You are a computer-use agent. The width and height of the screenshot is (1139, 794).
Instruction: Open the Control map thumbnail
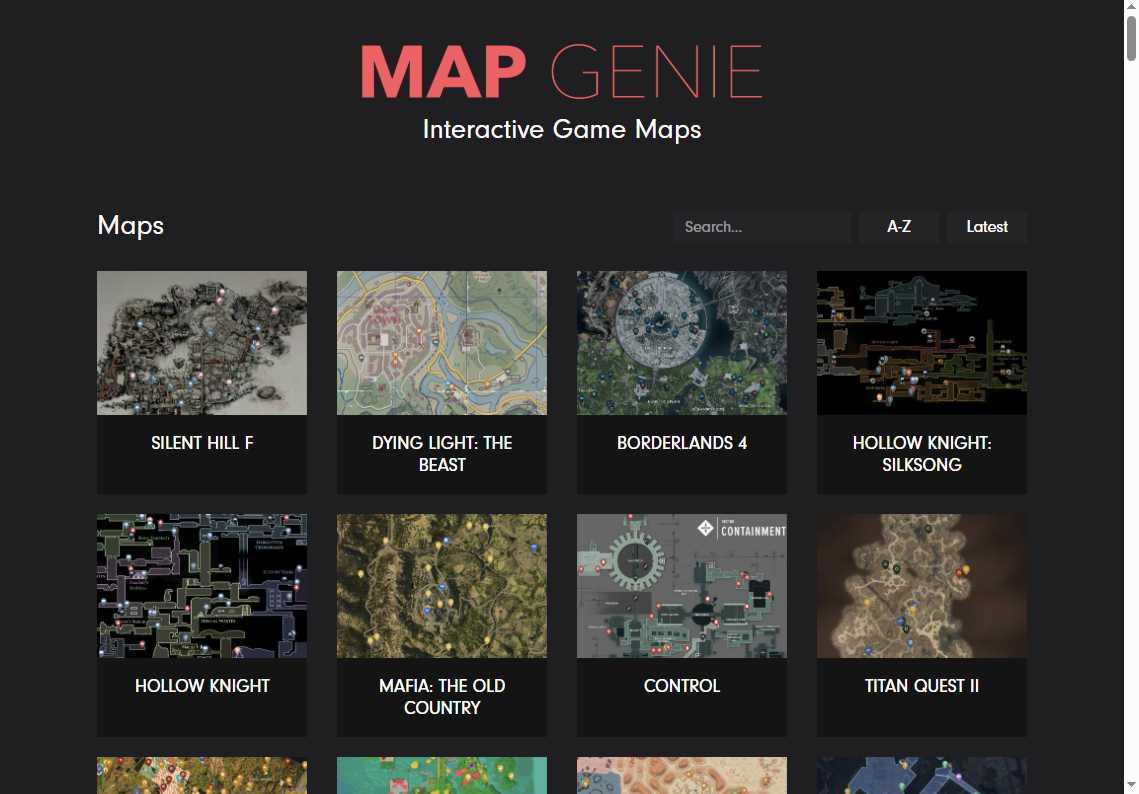pyautogui.click(x=681, y=585)
